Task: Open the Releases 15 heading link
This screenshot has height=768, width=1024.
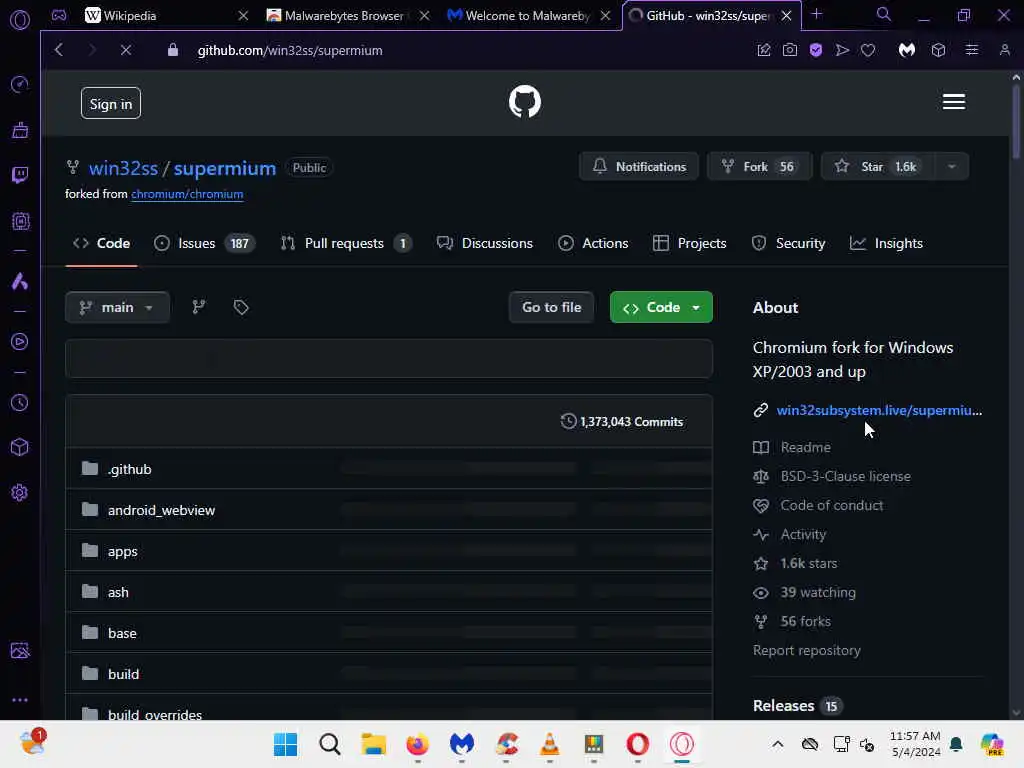Action: (797, 706)
